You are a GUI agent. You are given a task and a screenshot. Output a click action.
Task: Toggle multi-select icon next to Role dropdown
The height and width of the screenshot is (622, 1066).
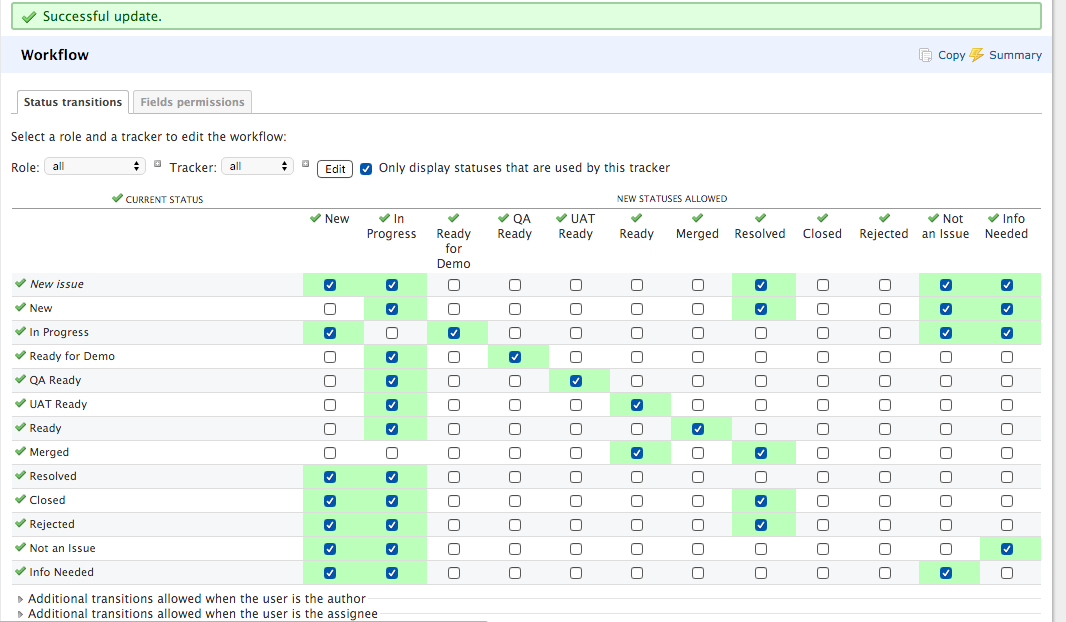coord(157,164)
